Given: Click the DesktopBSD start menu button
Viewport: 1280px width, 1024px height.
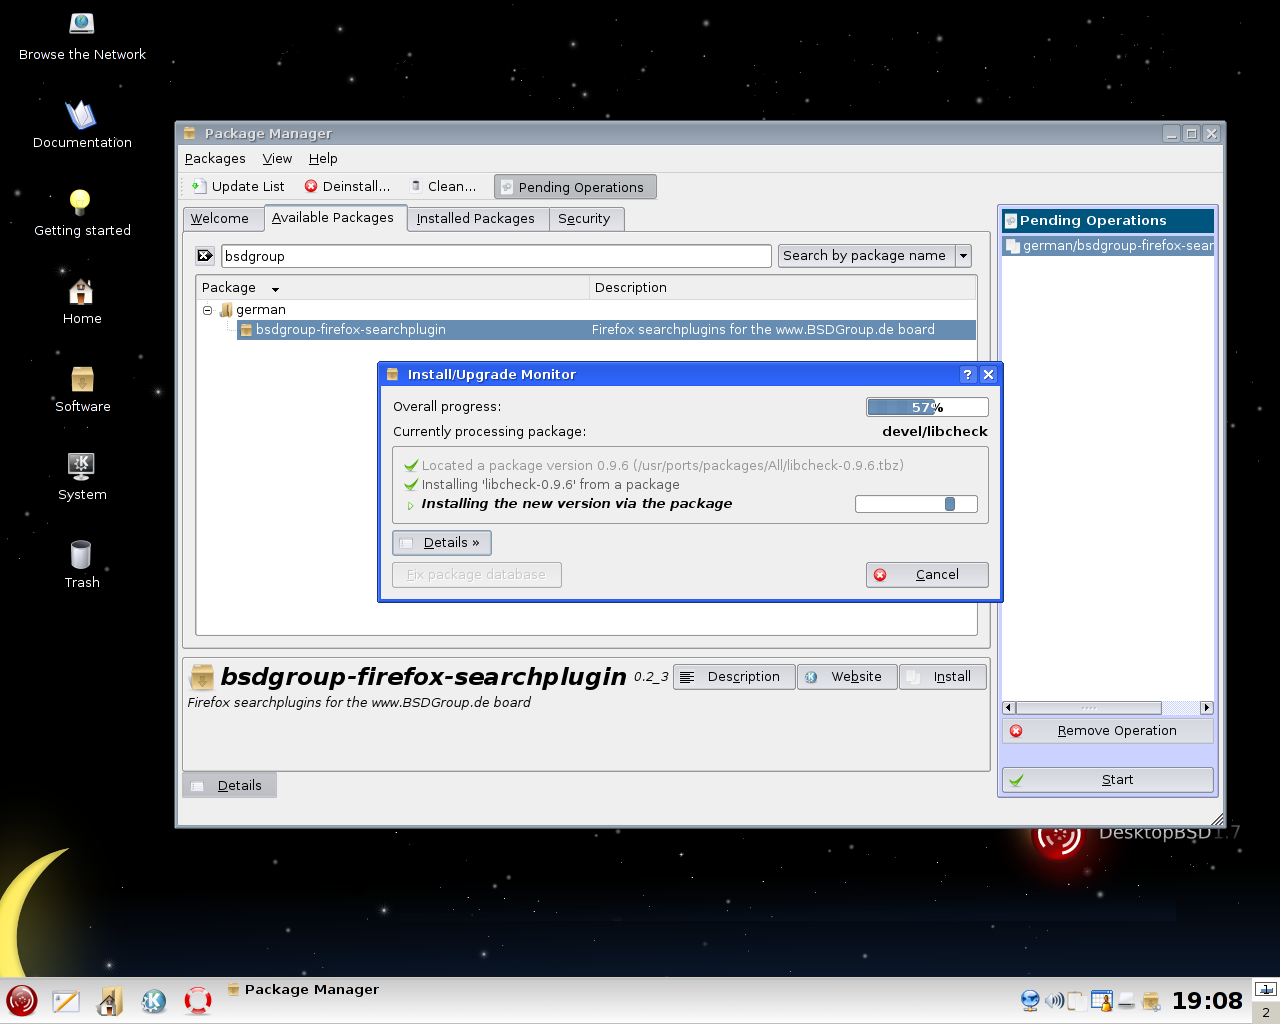Looking at the screenshot, I should pyautogui.click(x=22, y=1000).
